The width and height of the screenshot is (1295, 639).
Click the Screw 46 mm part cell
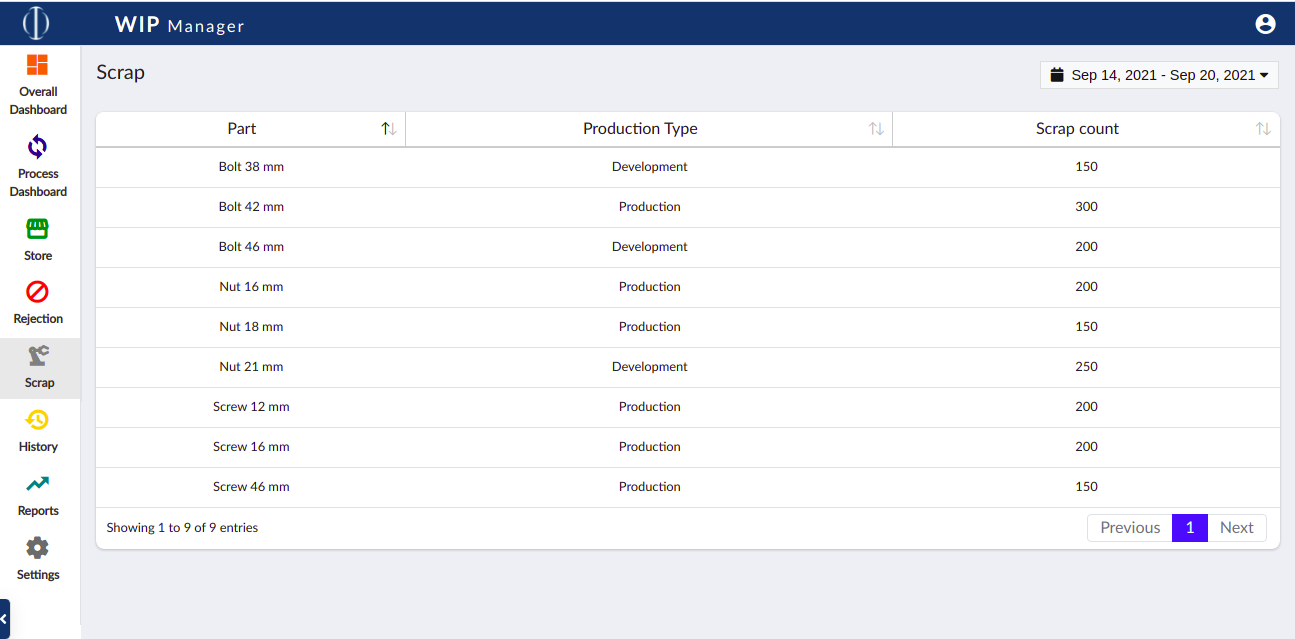tap(251, 487)
